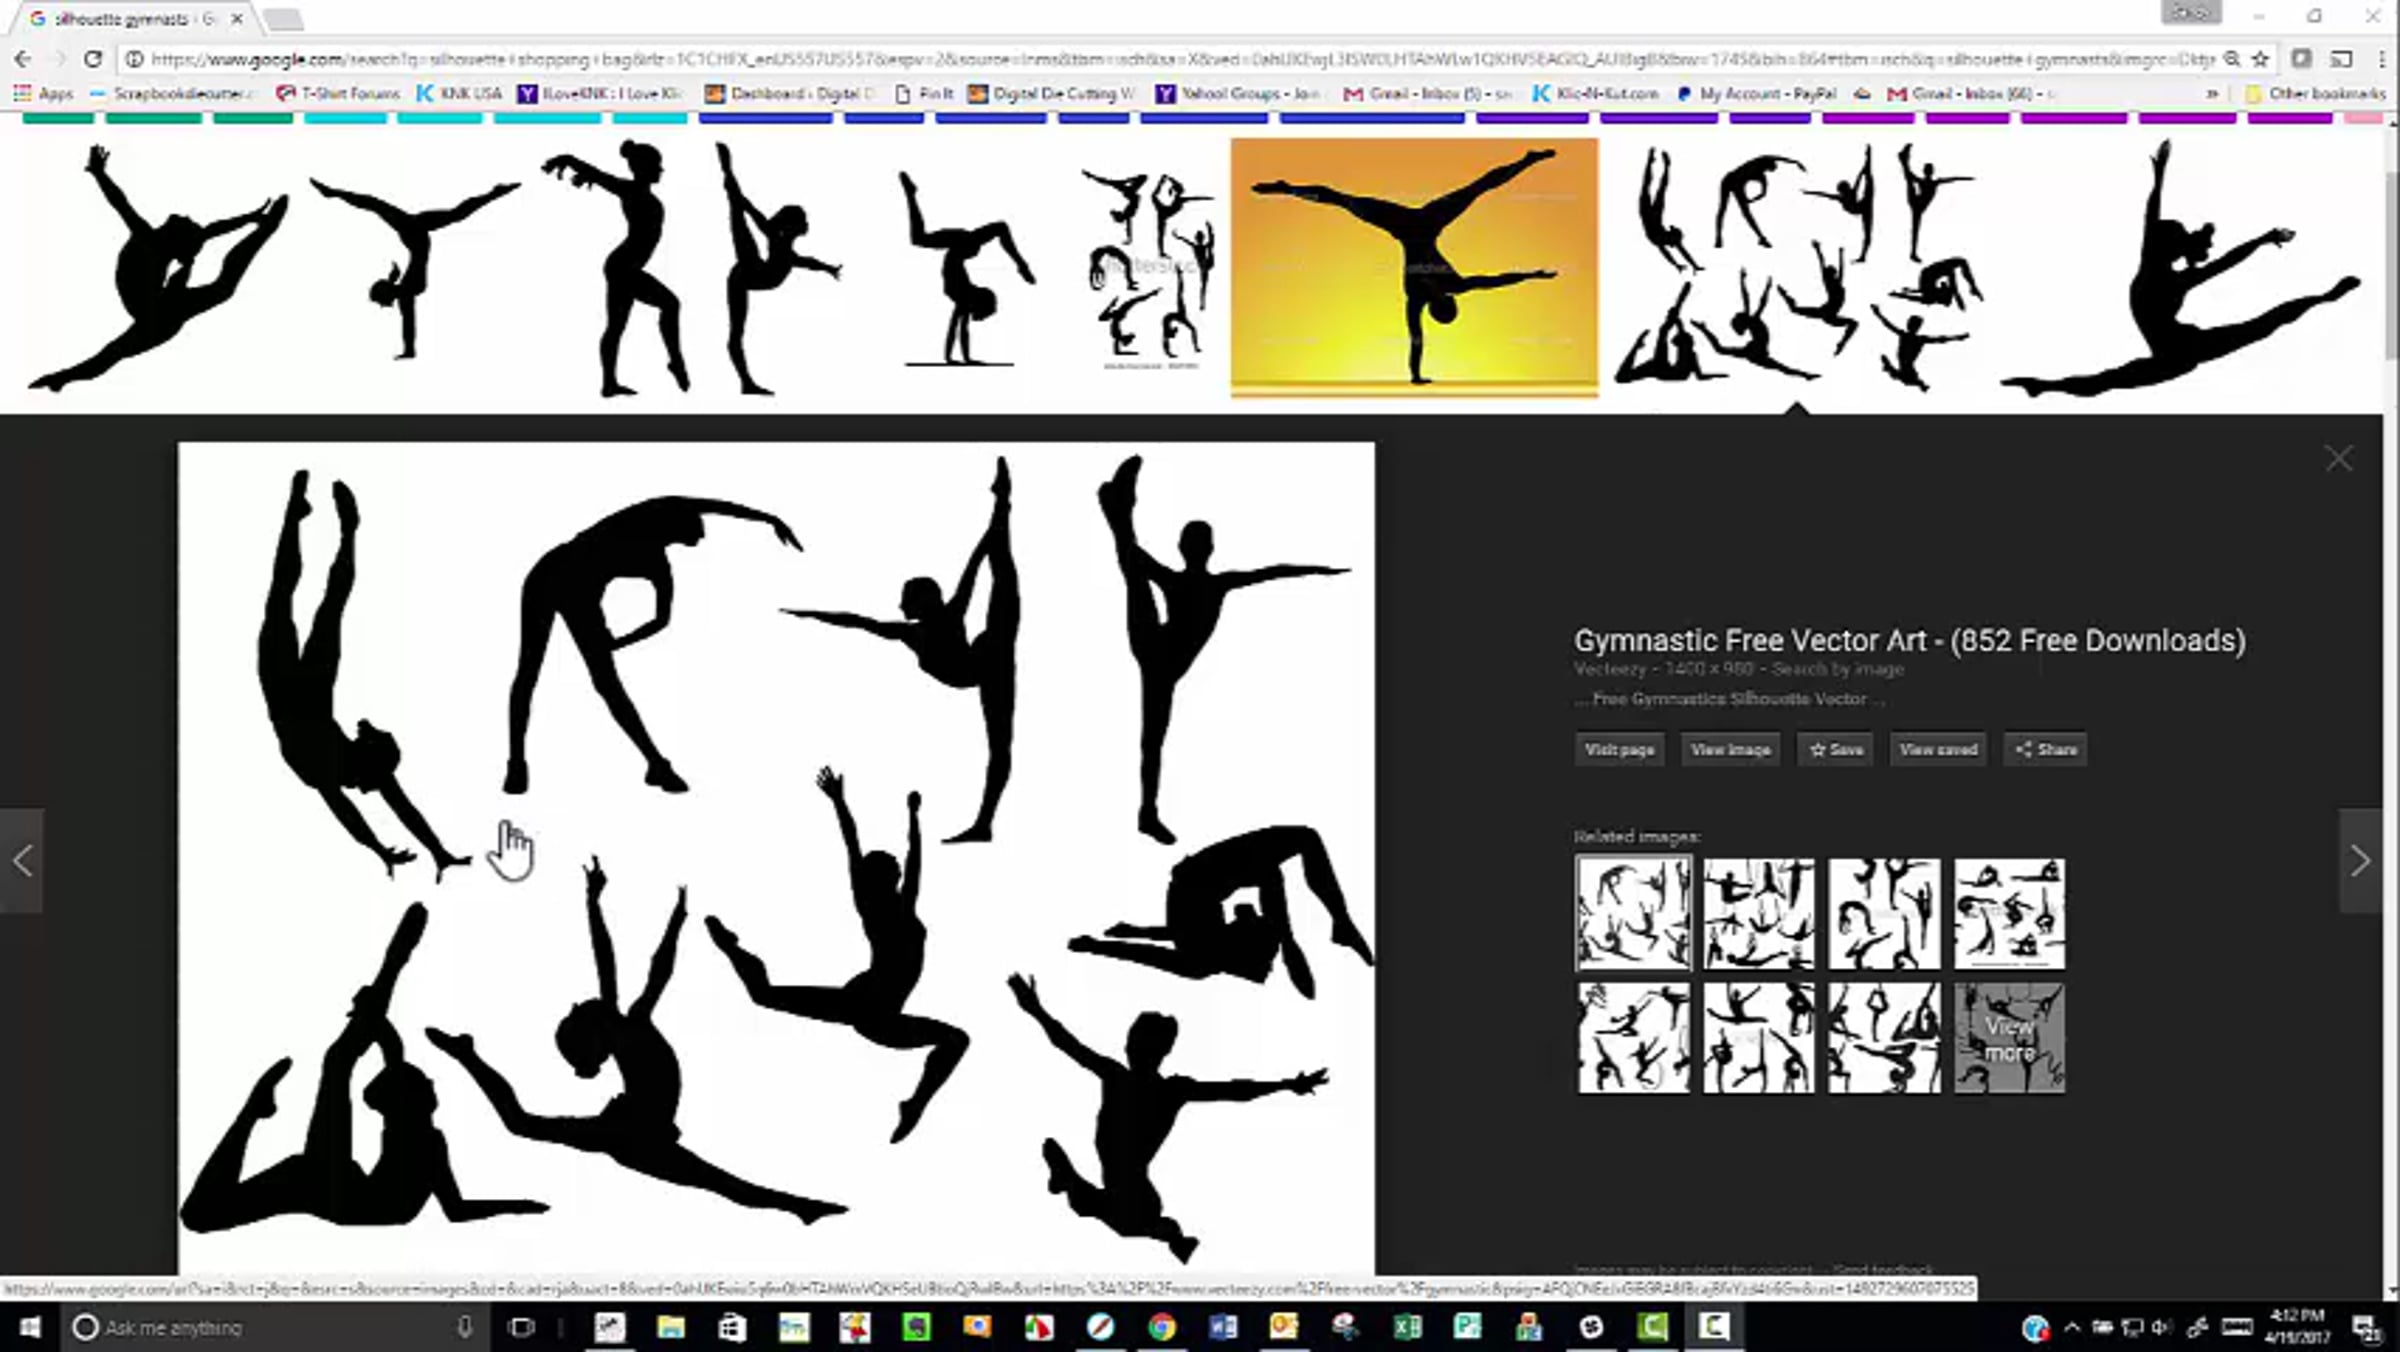
Task: Open the Safari compass icon on taskbar
Action: (x=1100, y=1327)
